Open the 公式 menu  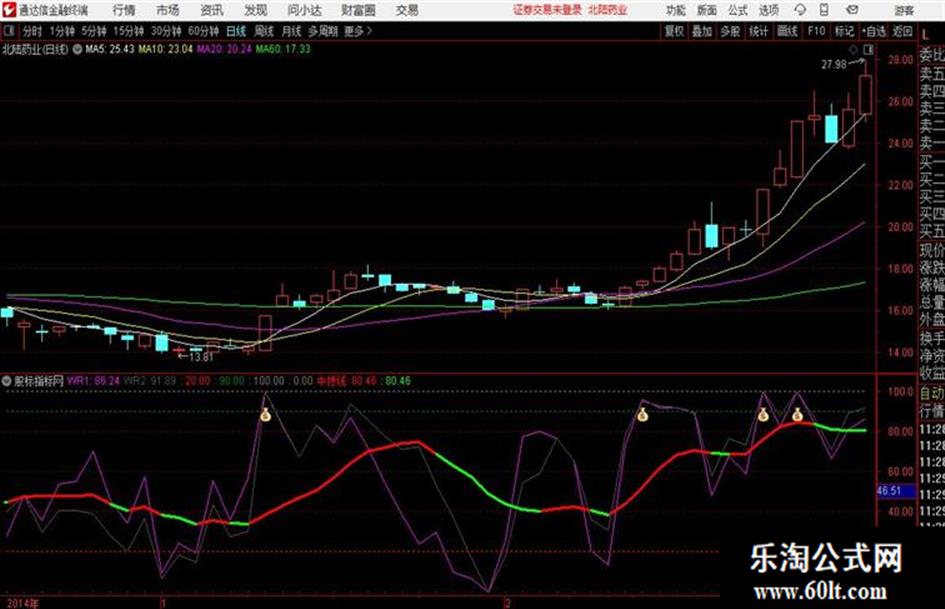click(x=738, y=10)
